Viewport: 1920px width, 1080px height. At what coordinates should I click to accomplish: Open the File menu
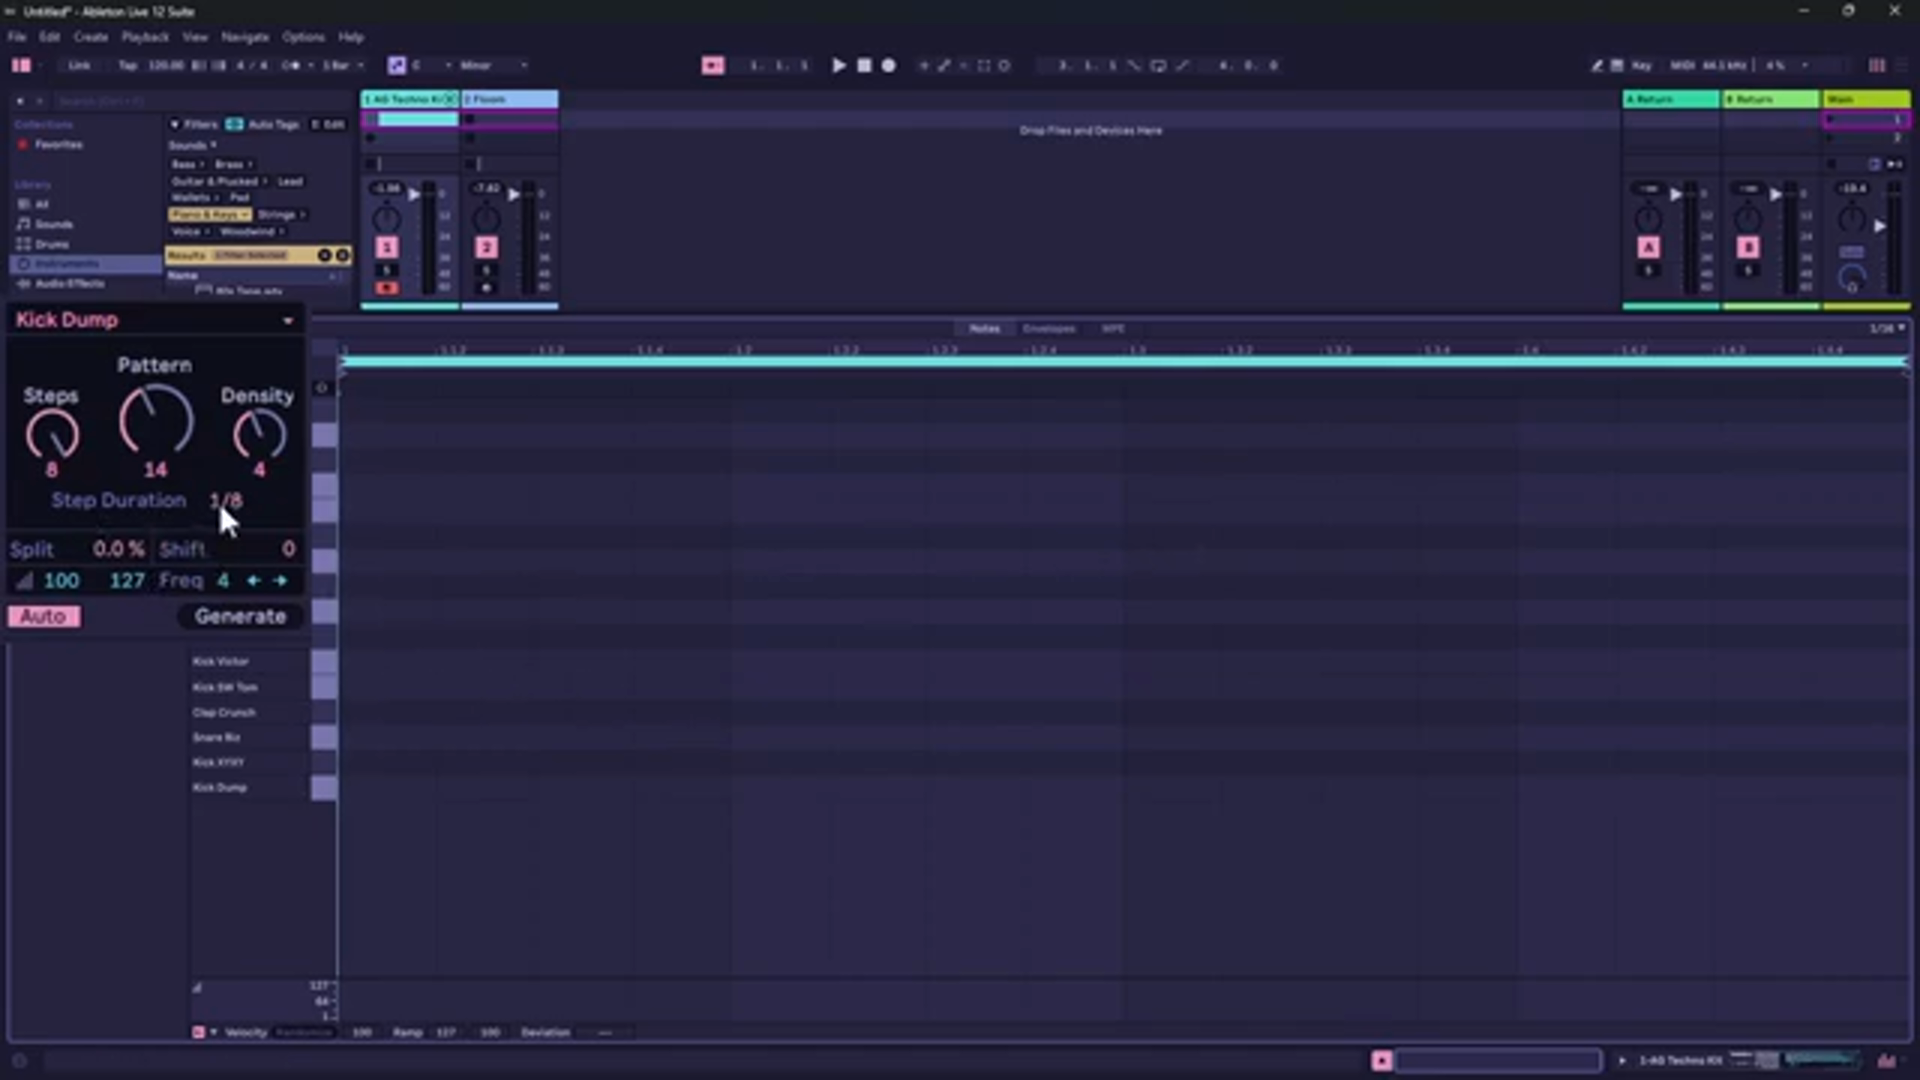coord(17,37)
